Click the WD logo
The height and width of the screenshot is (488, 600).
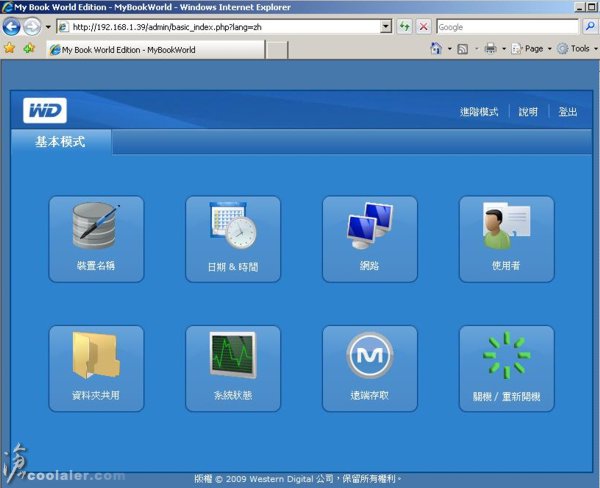click(x=45, y=111)
